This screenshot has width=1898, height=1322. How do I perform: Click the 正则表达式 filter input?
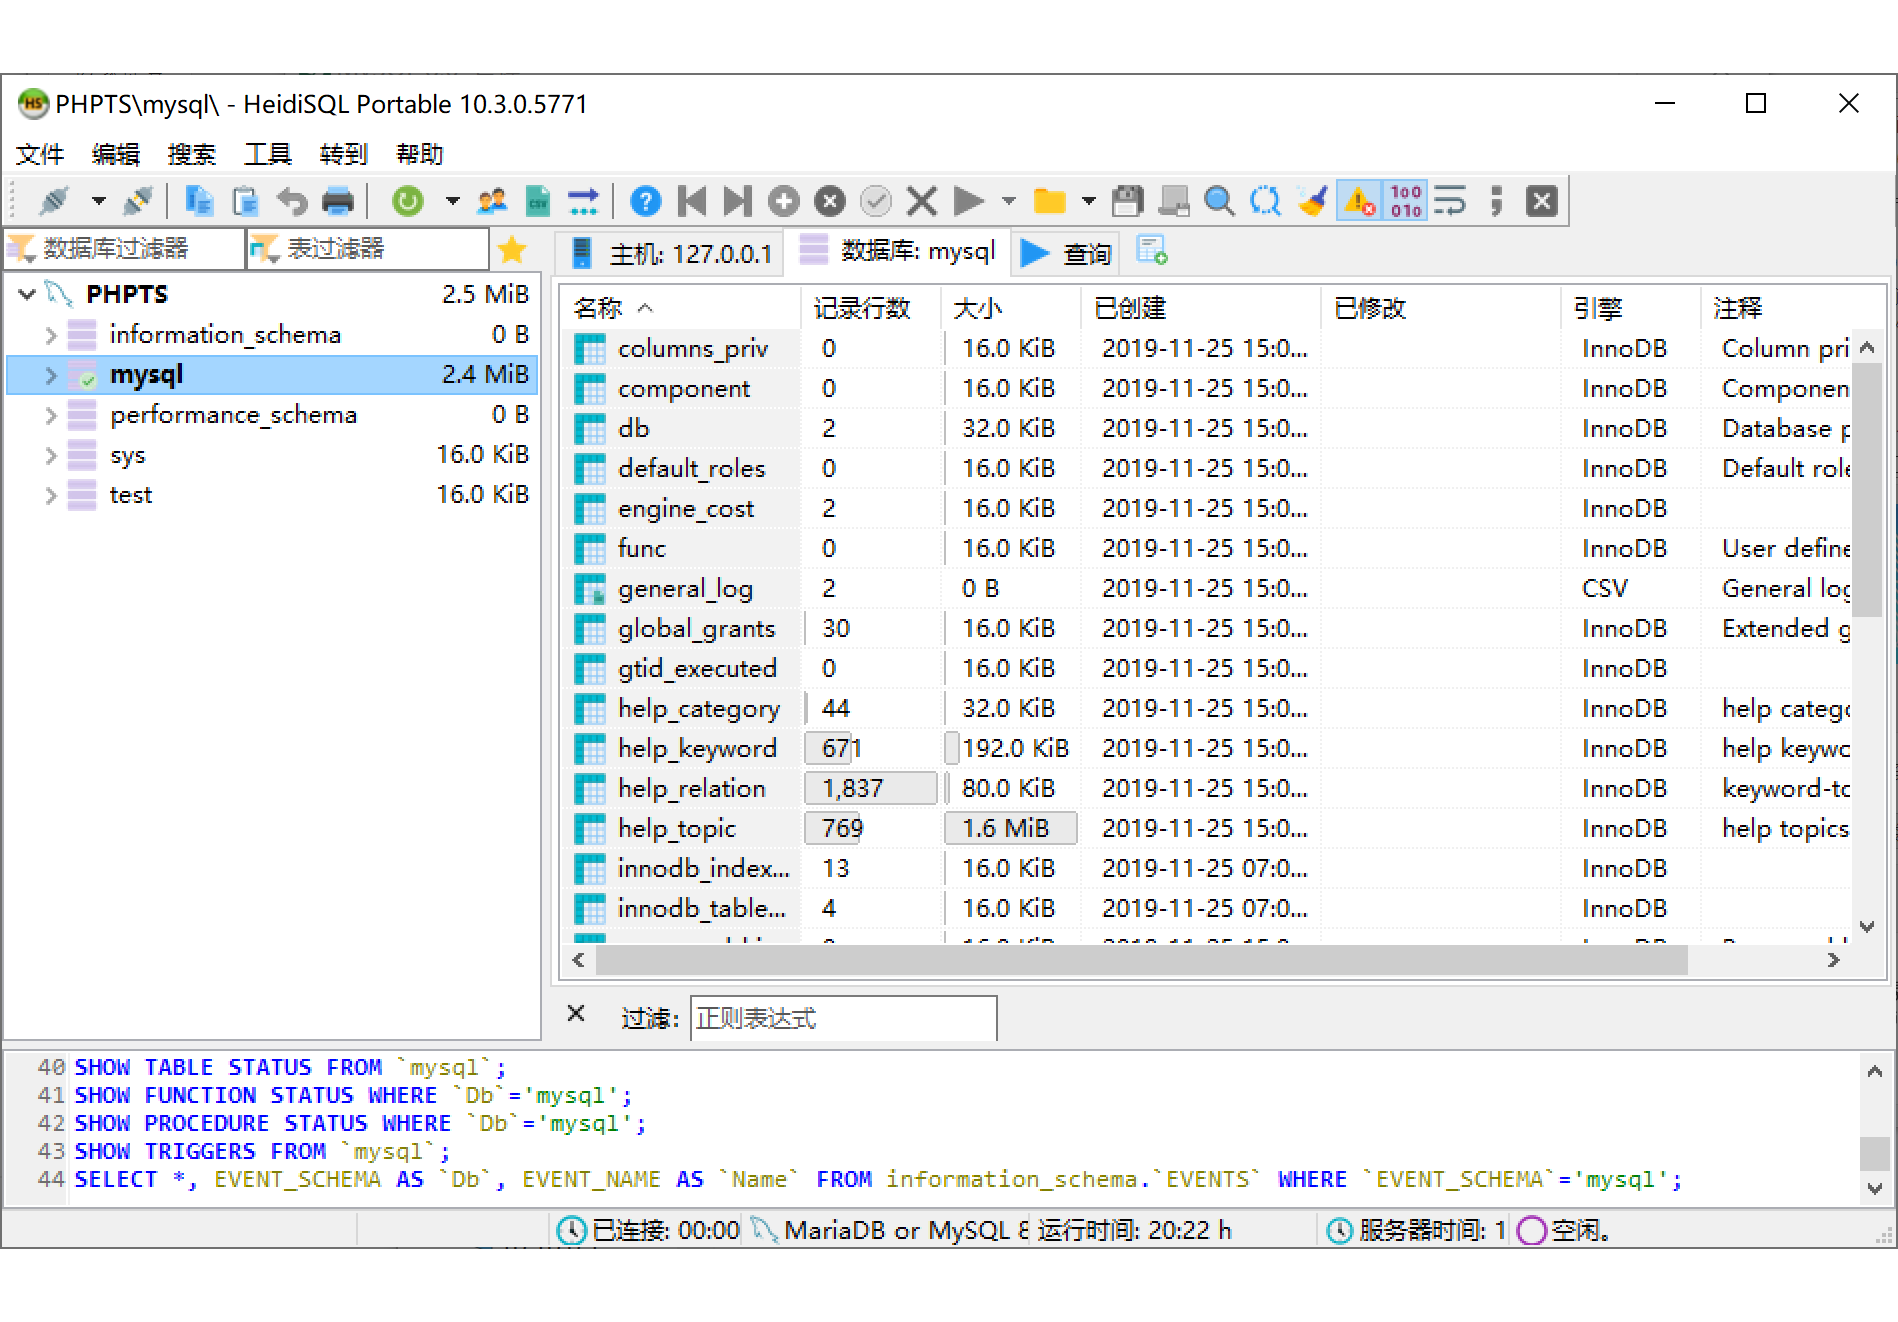[843, 1018]
